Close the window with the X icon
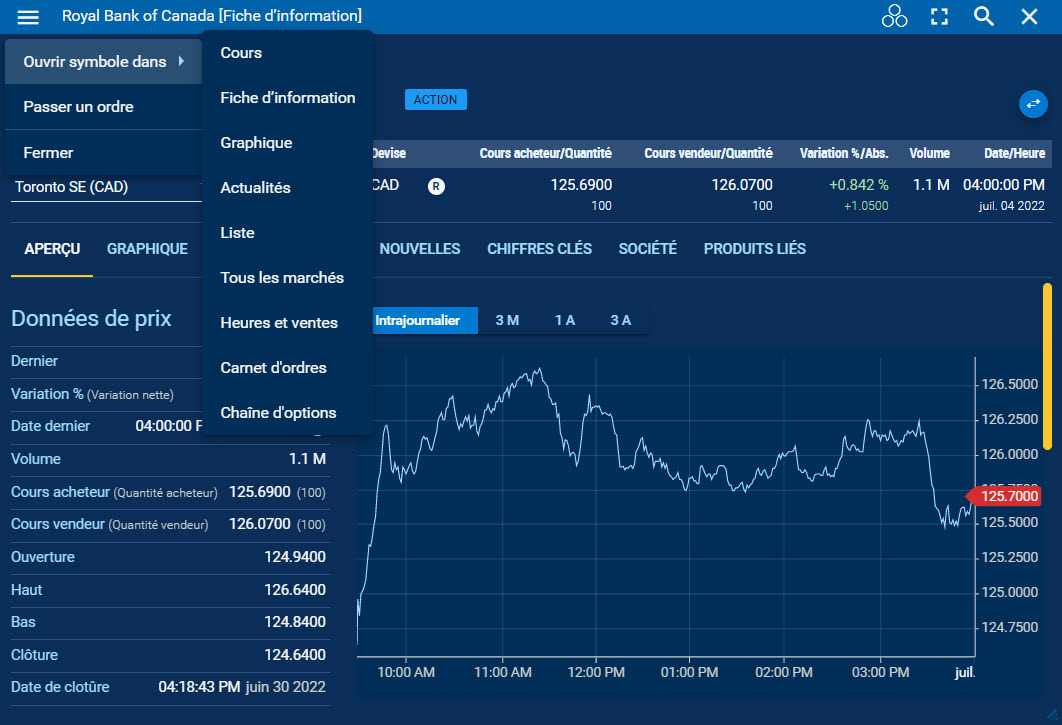Screen dimensions: 1062x725 pos(1029,16)
